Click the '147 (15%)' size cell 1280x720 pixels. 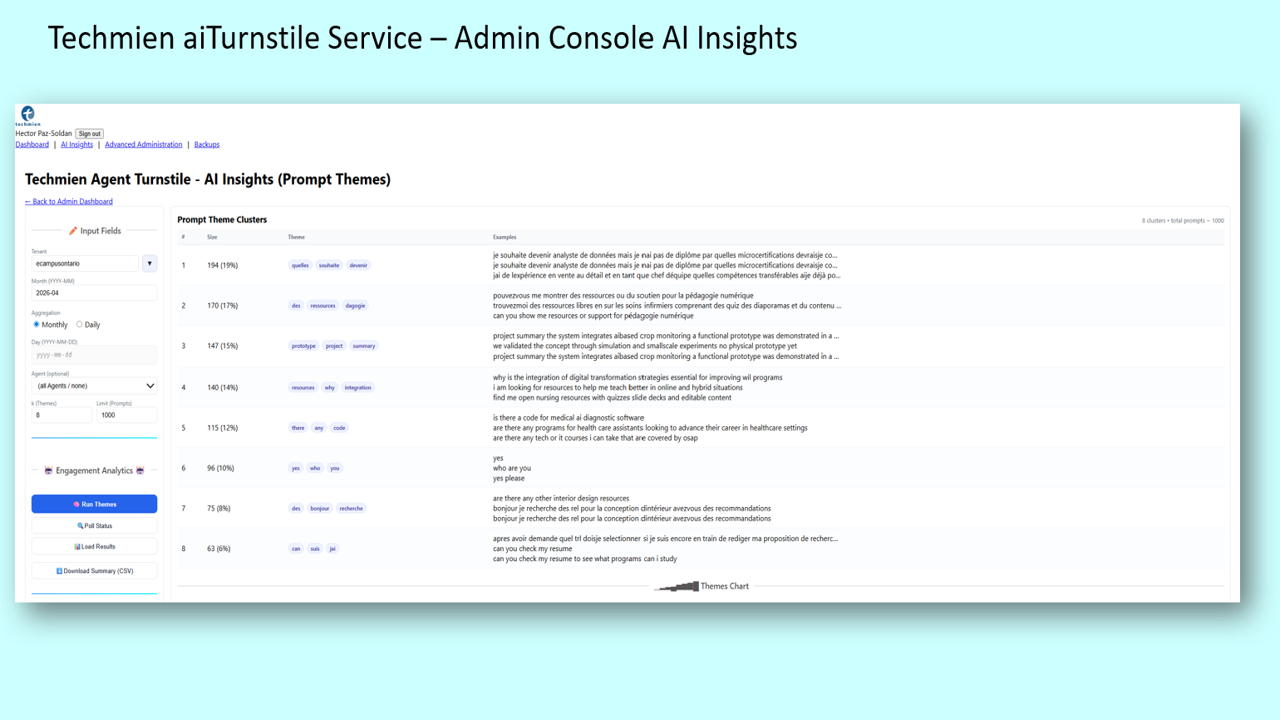[x=223, y=346]
